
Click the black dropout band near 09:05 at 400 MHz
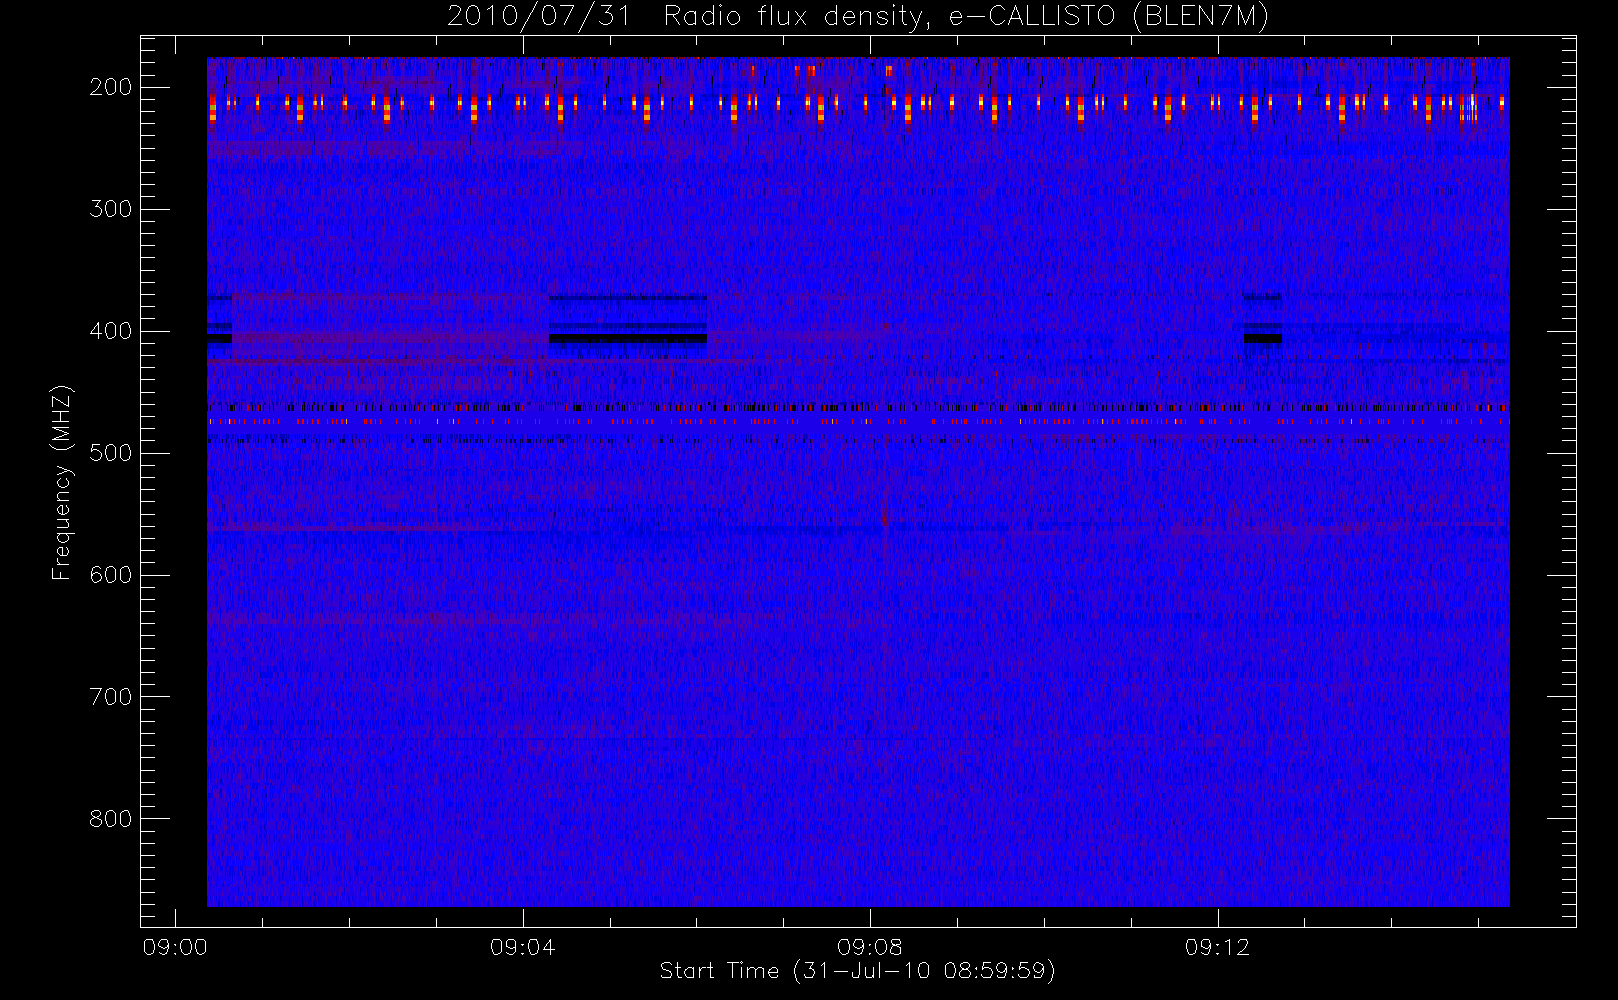click(x=628, y=339)
